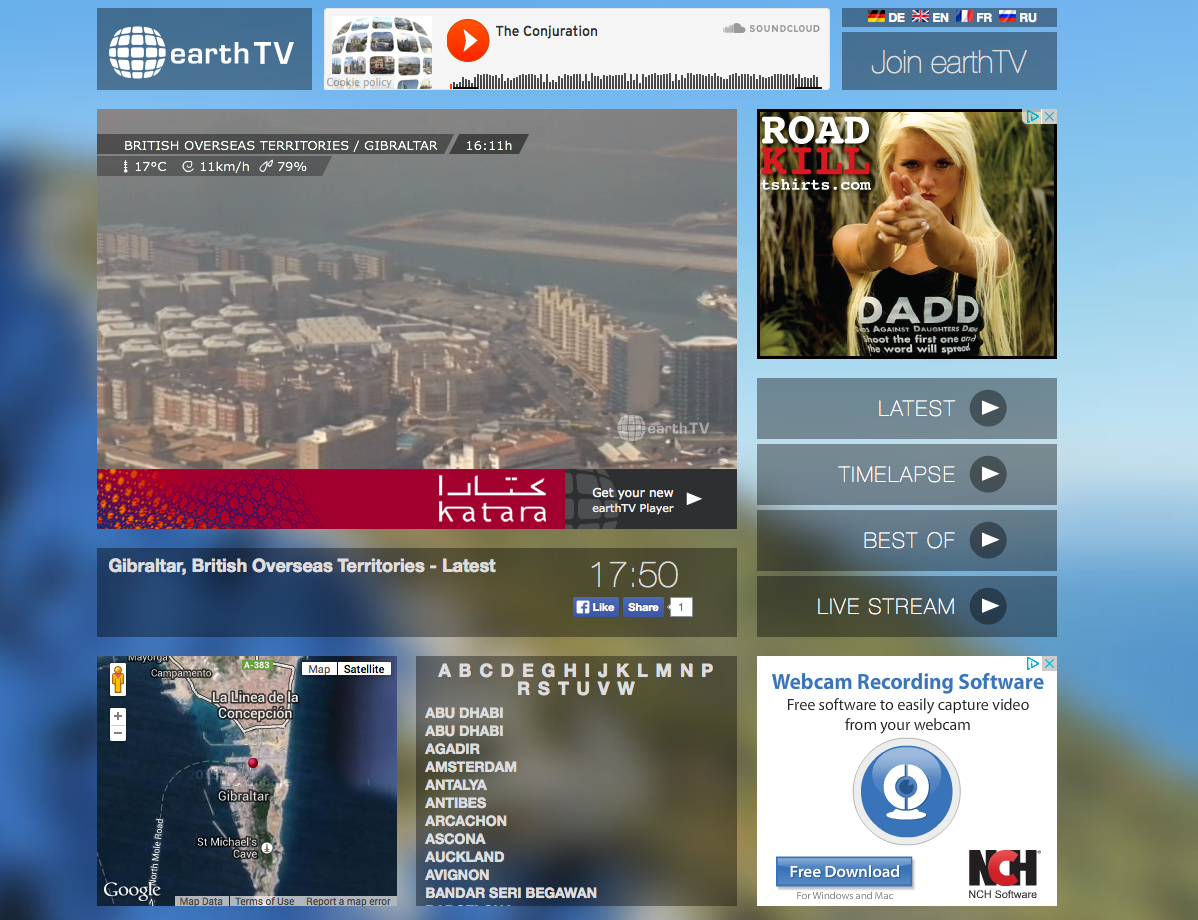Image resolution: width=1198 pixels, height=920 pixels.
Task: Jump to cities starting with G
Action: (548, 670)
